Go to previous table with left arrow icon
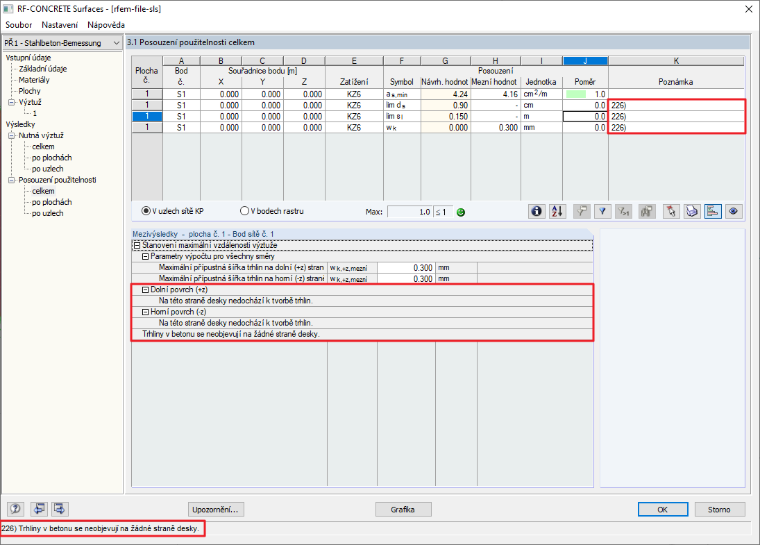This screenshot has width=760, height=545. (39, 509)
